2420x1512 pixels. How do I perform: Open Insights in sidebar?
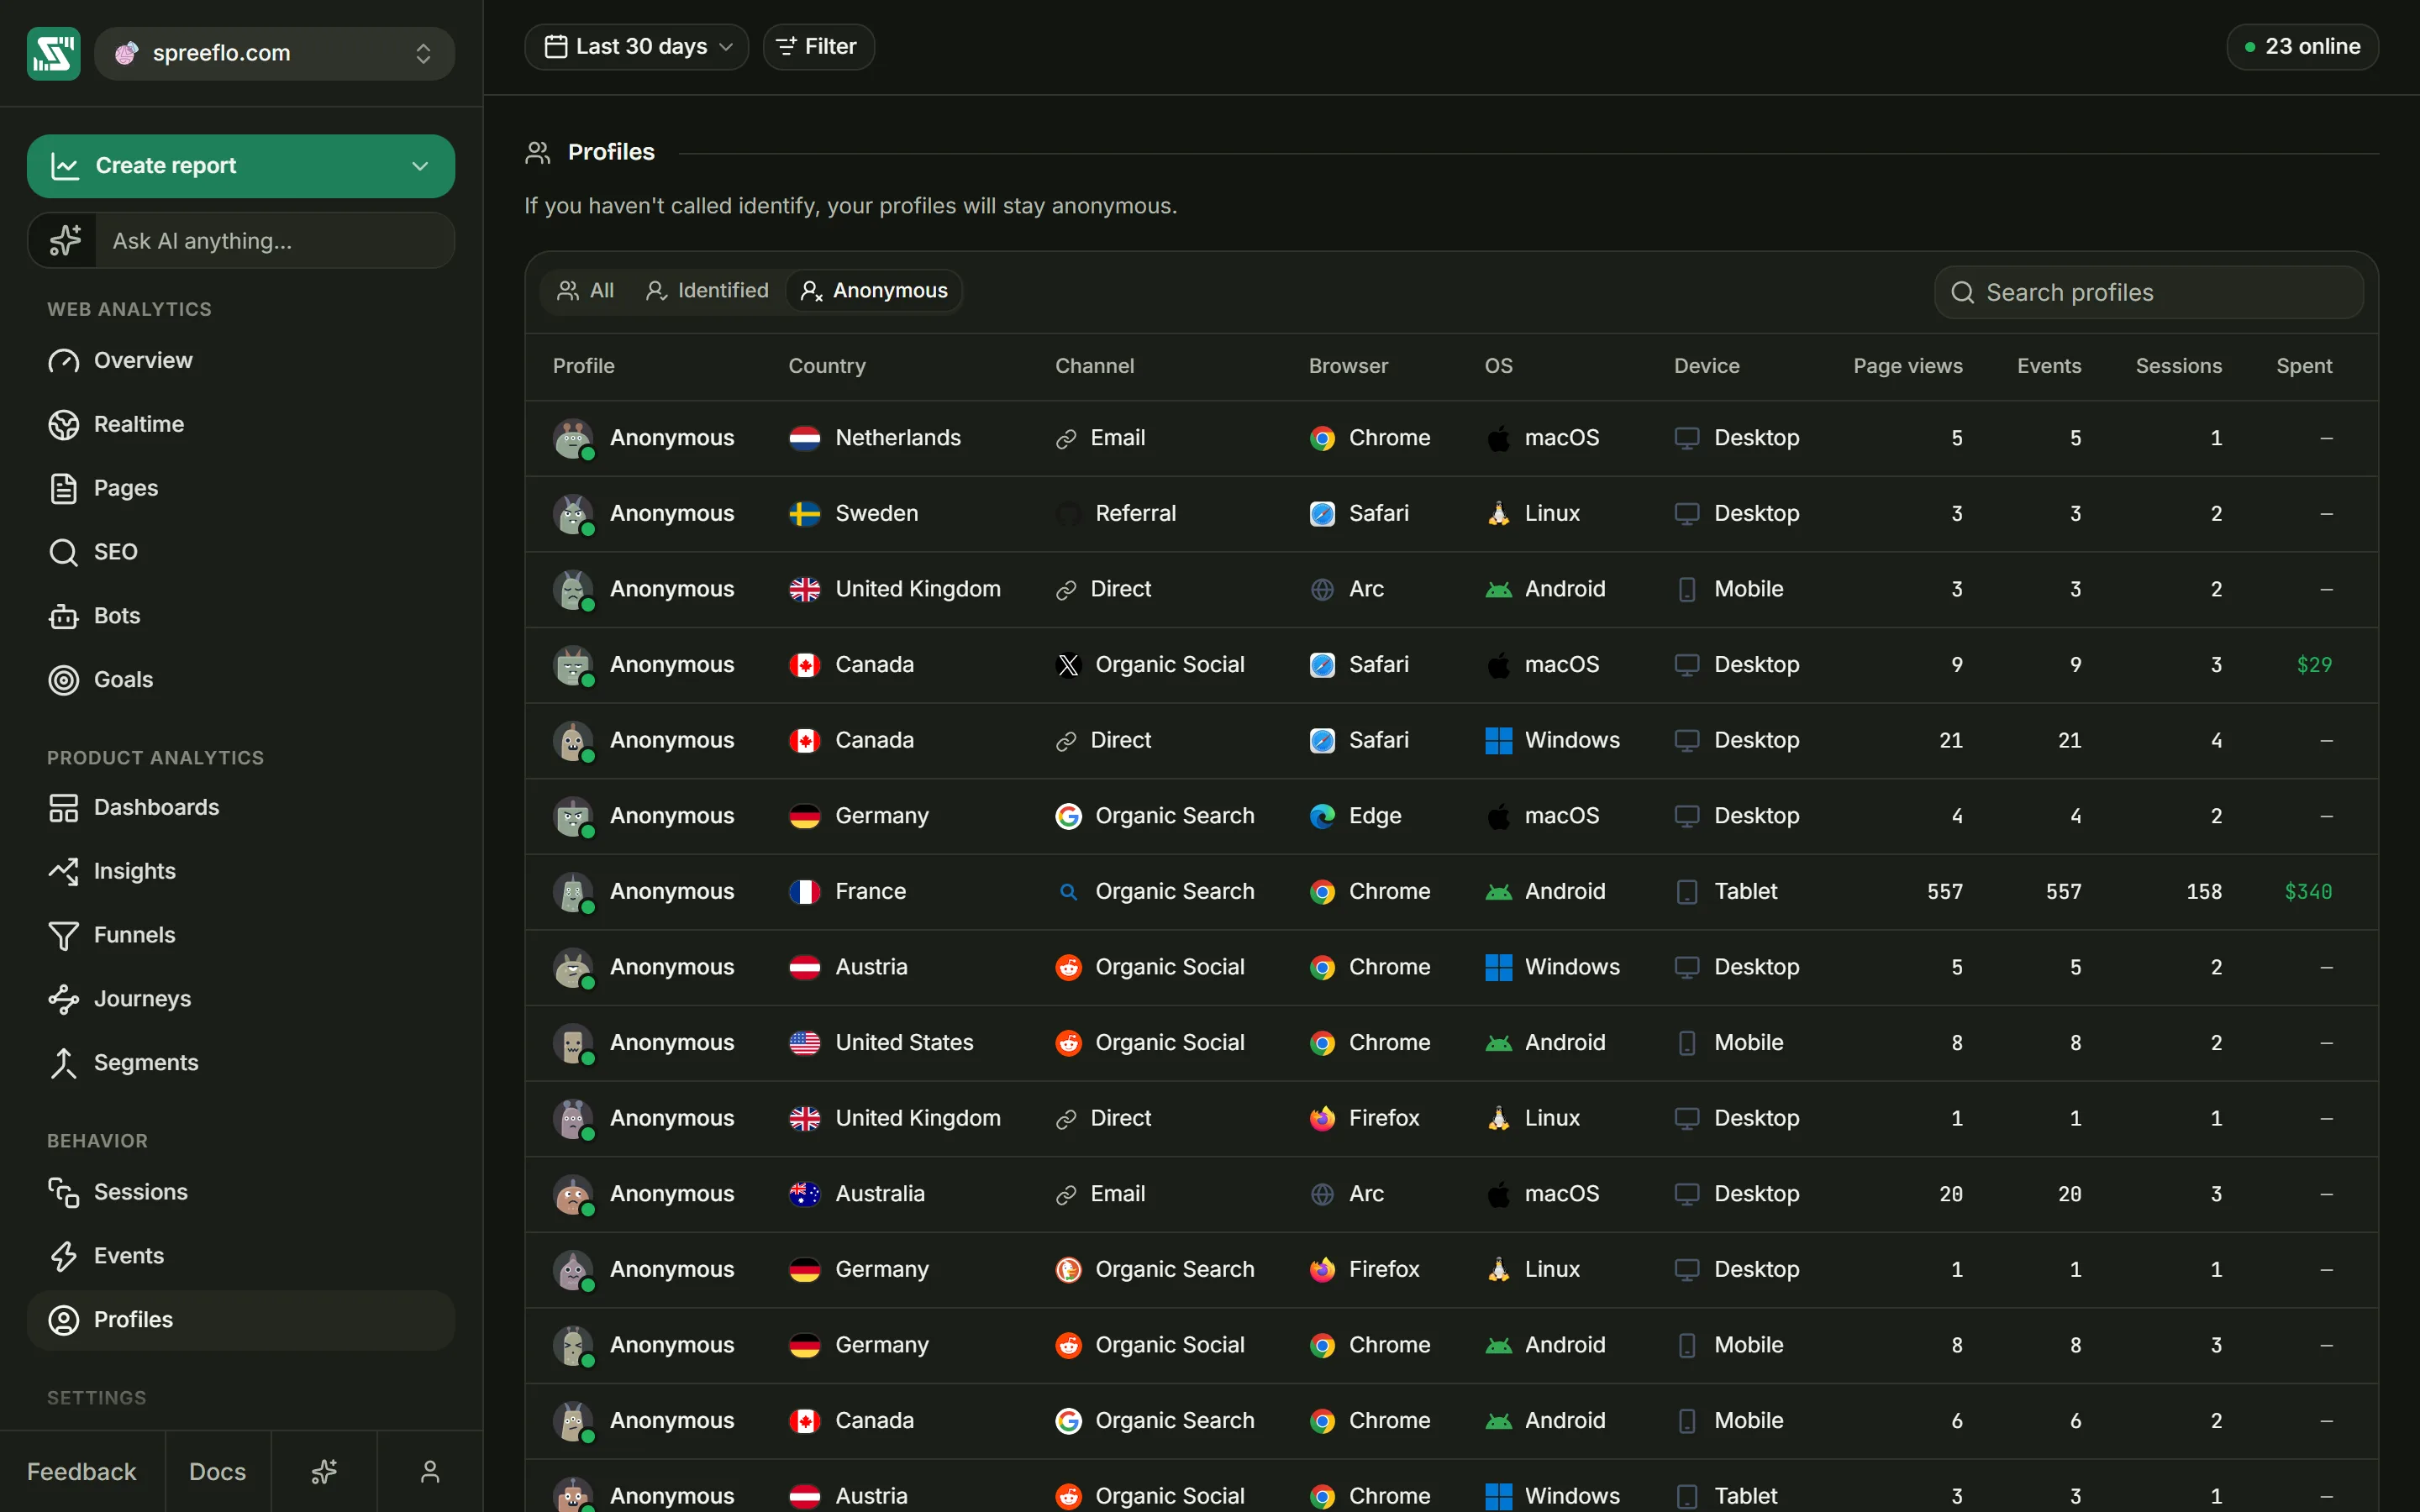tap(240, 871)
